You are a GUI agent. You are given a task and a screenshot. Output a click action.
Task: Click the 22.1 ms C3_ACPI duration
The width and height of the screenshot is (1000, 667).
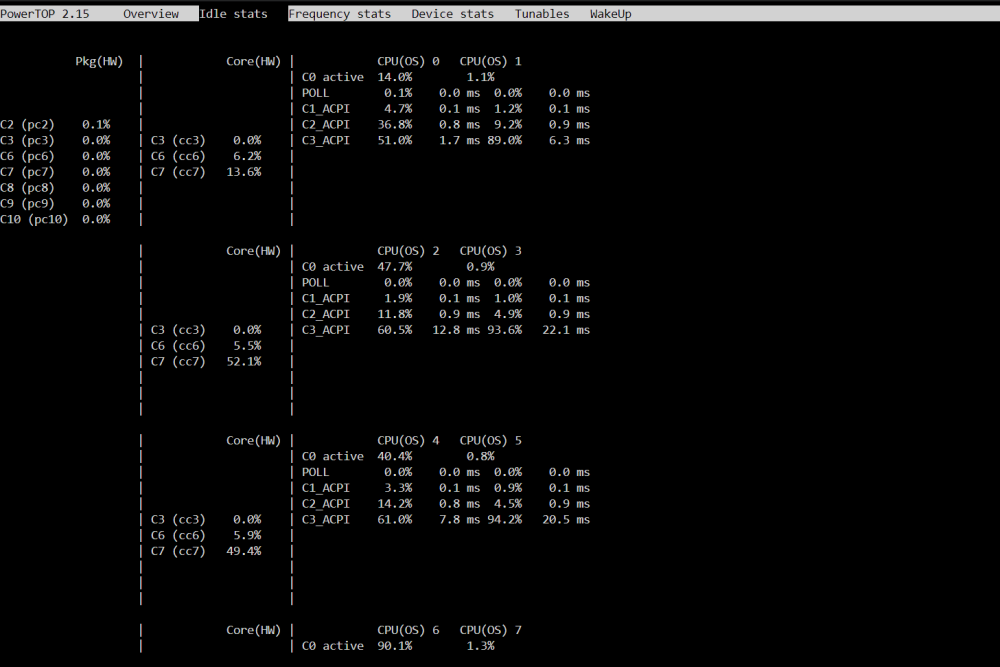566,330
